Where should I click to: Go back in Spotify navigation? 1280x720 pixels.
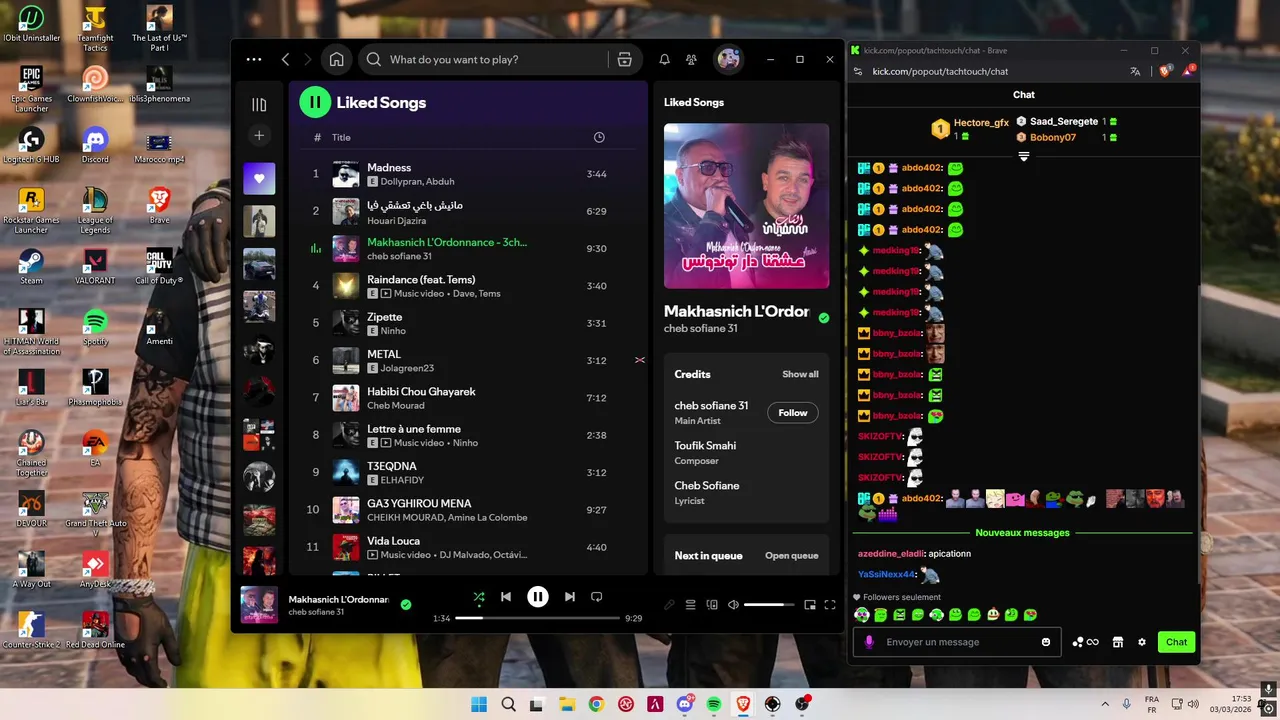click(285, 60)
